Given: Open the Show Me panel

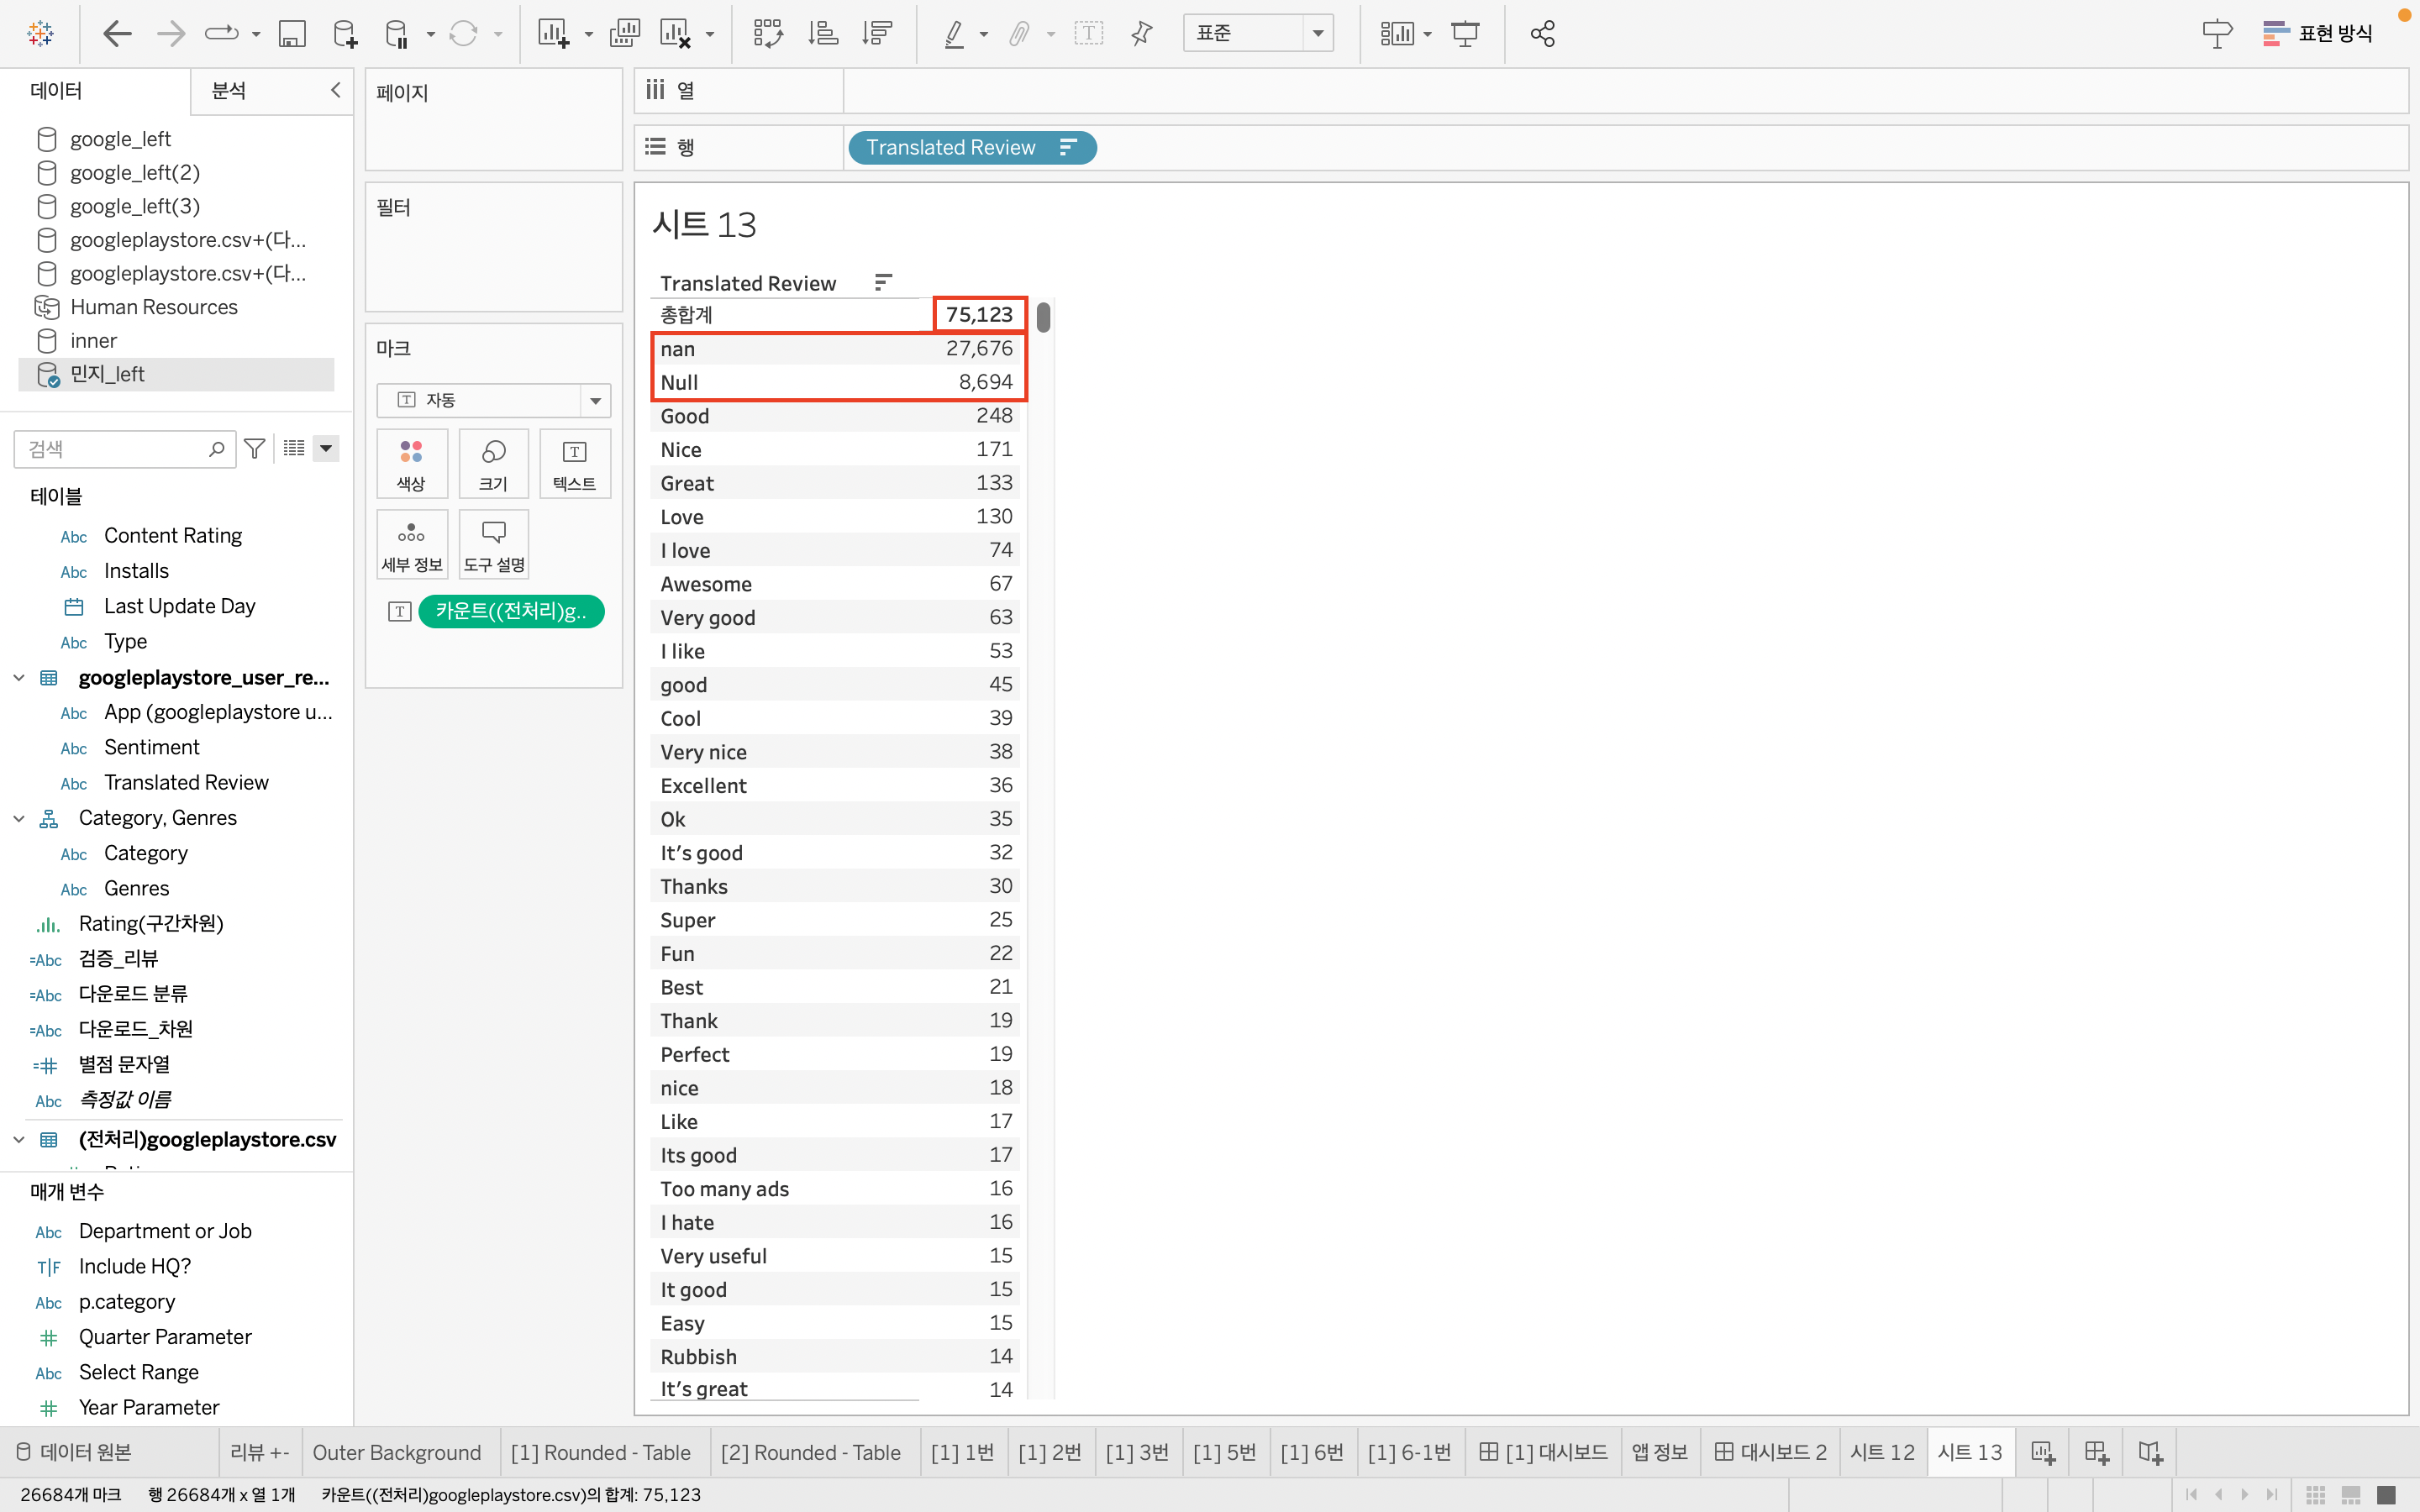Looking at the screenshot, I should point(2317,34).
